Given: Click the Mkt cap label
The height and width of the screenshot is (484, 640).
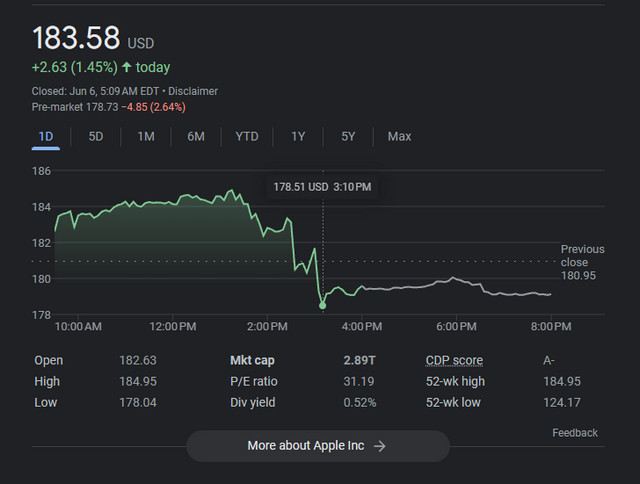Looking at the screenshot, I should (252, 360).
